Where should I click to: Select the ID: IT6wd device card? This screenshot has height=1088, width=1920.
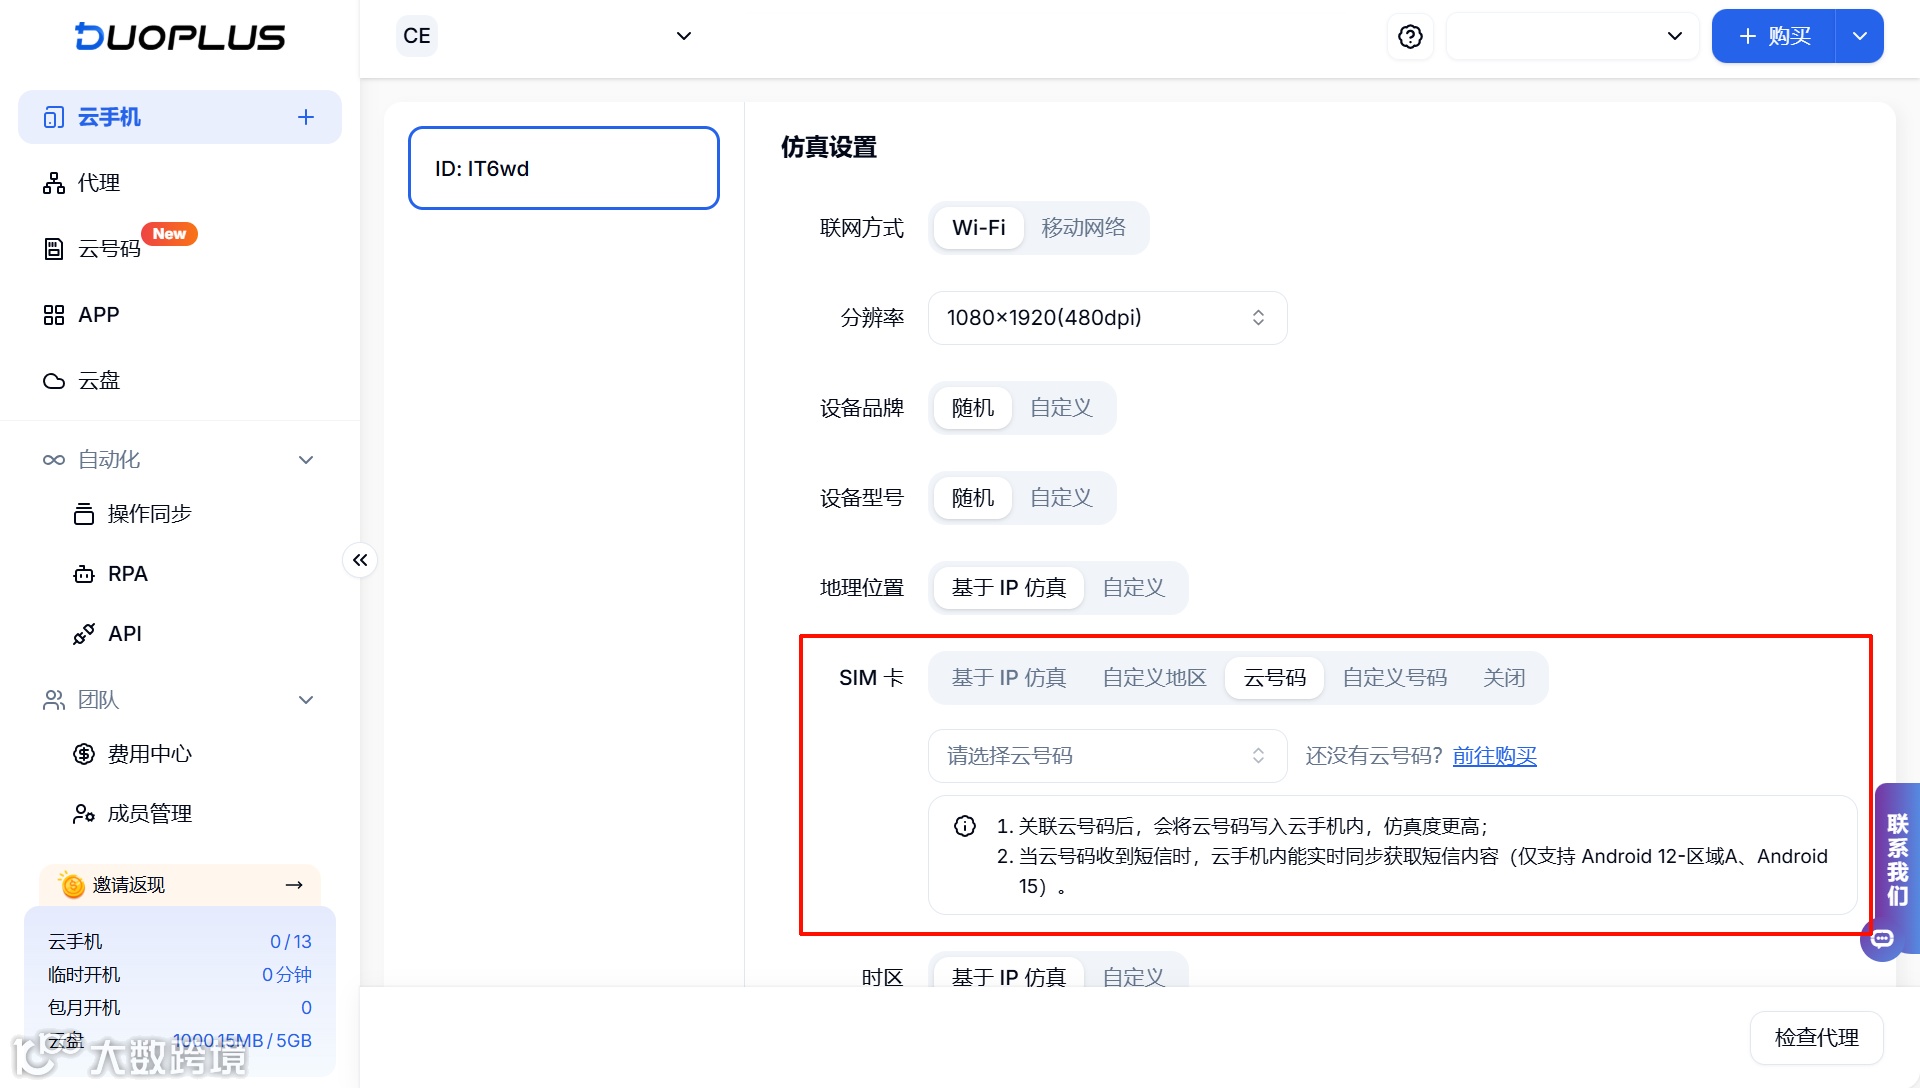(x=563, y=168)
